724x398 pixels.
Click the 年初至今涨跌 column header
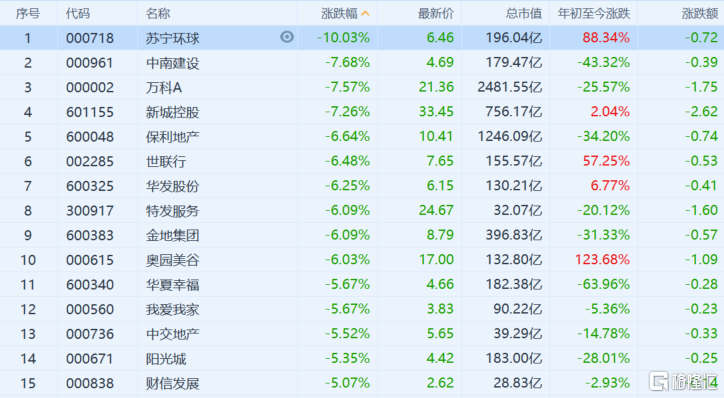593,13
